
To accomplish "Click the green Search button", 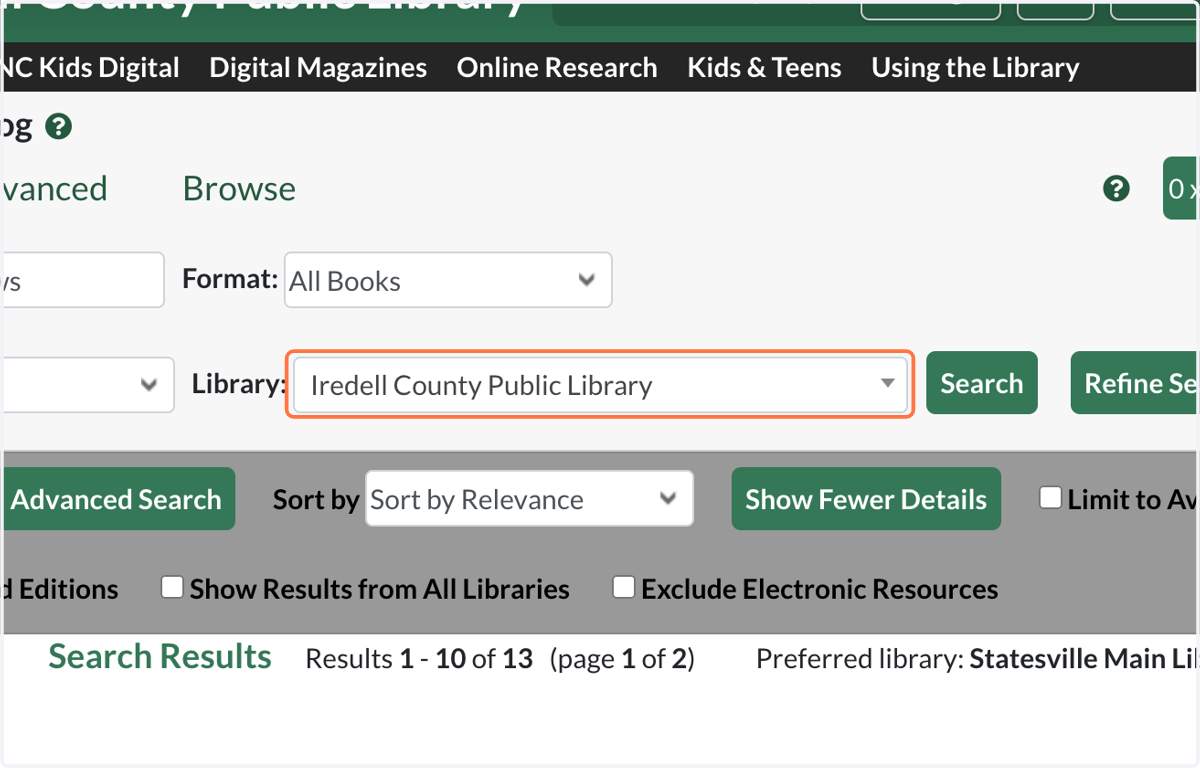I will [x=982, y=383].
